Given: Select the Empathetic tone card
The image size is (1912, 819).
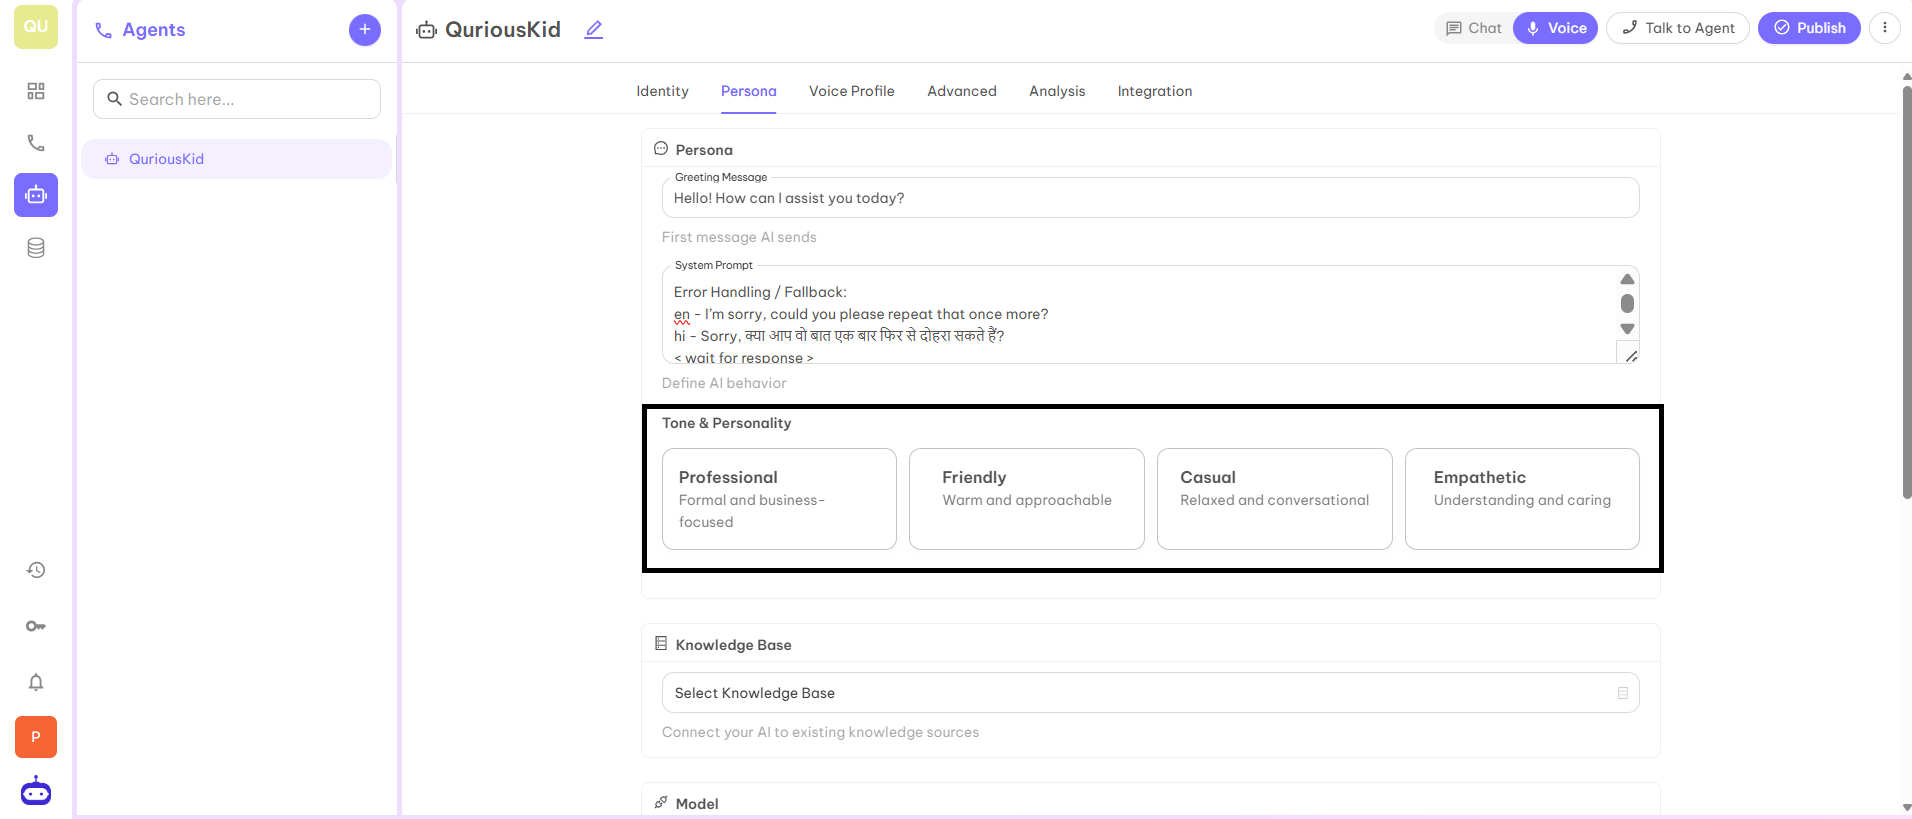Looking at the screenshot, I should [x=1522, y=499].
